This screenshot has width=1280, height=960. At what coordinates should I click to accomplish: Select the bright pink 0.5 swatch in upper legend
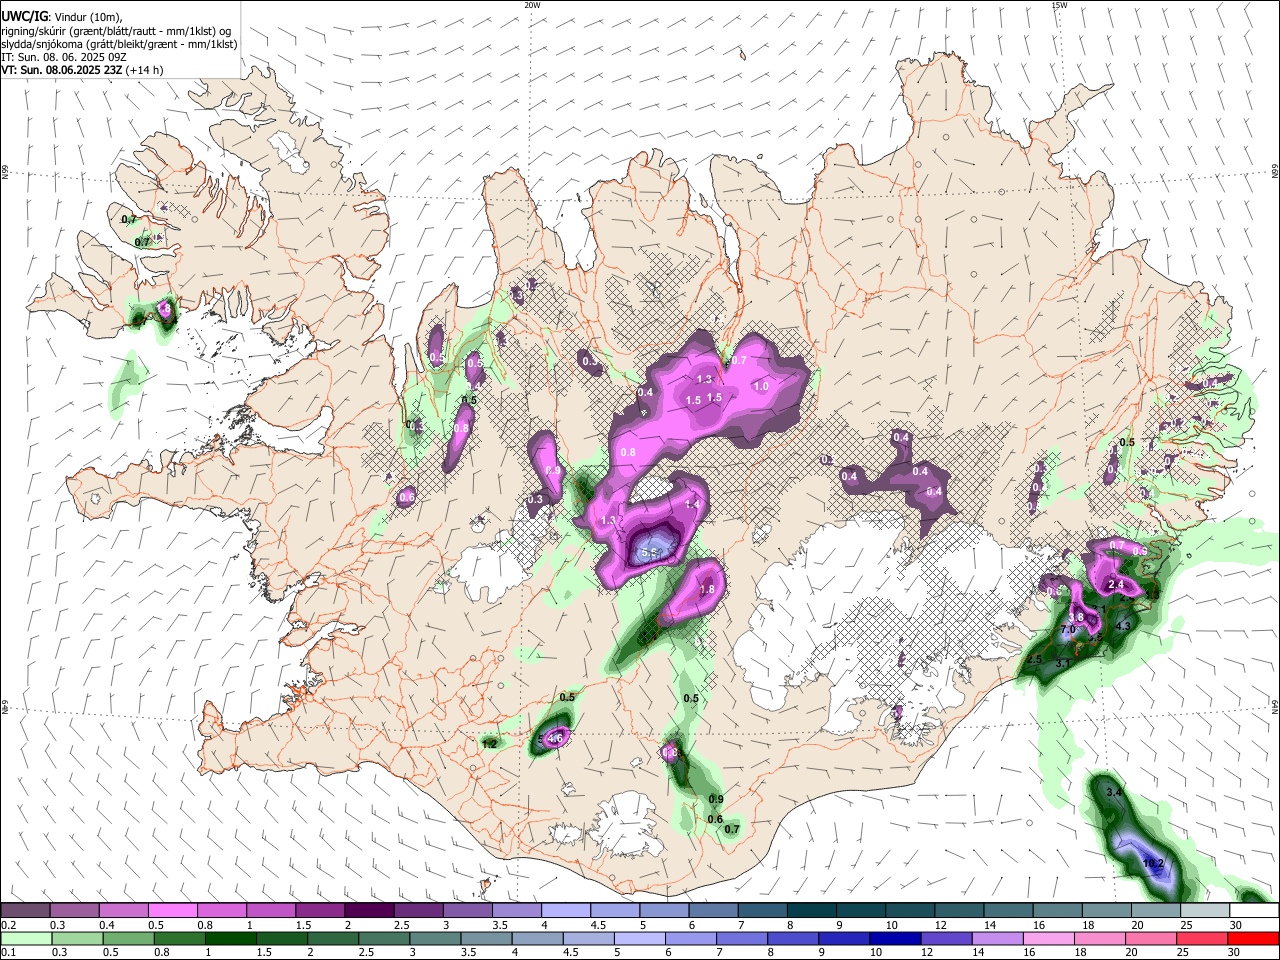tap(172, 911)
